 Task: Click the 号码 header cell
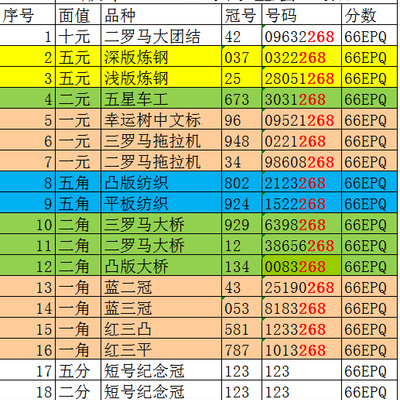[302, 15]
